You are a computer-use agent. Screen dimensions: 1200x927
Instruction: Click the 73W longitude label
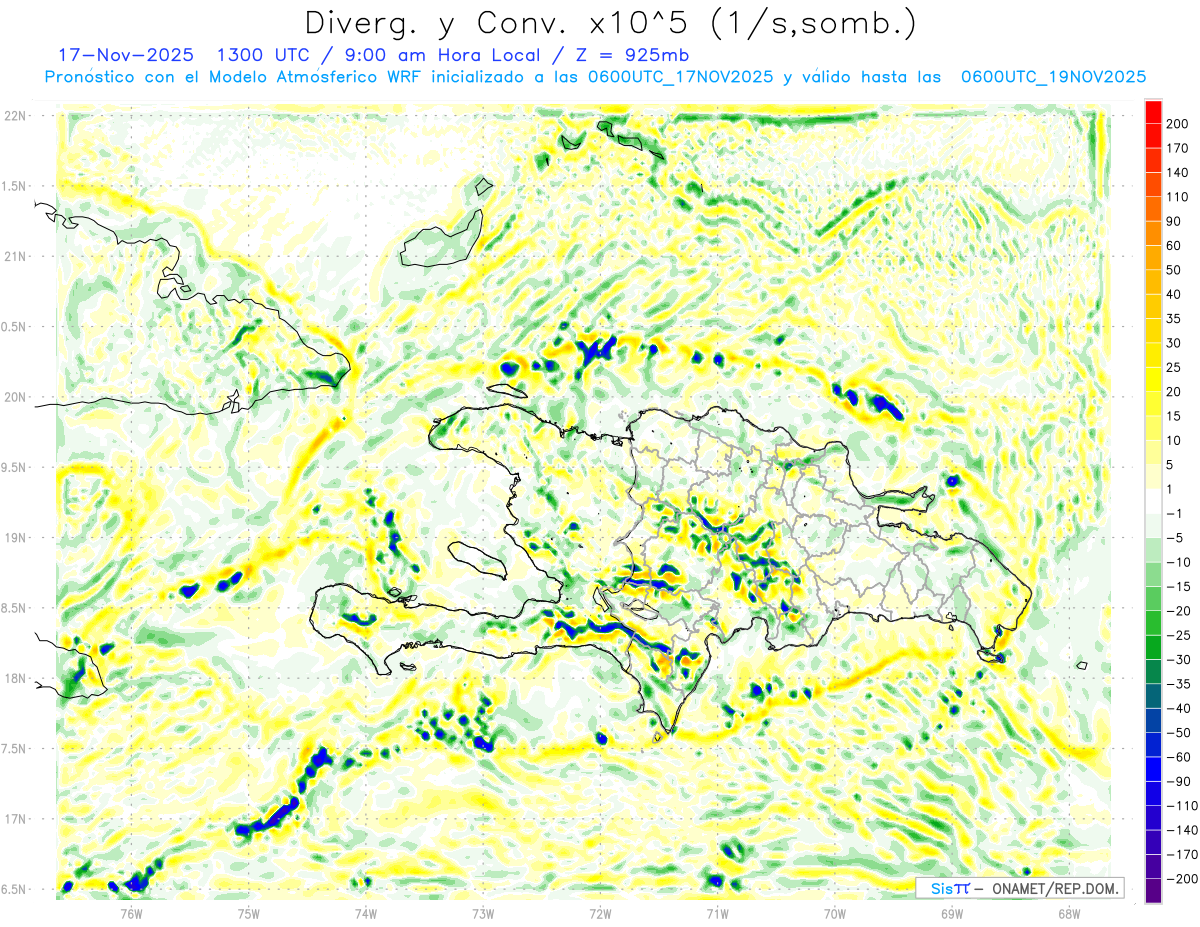click(x=482, y=914)
